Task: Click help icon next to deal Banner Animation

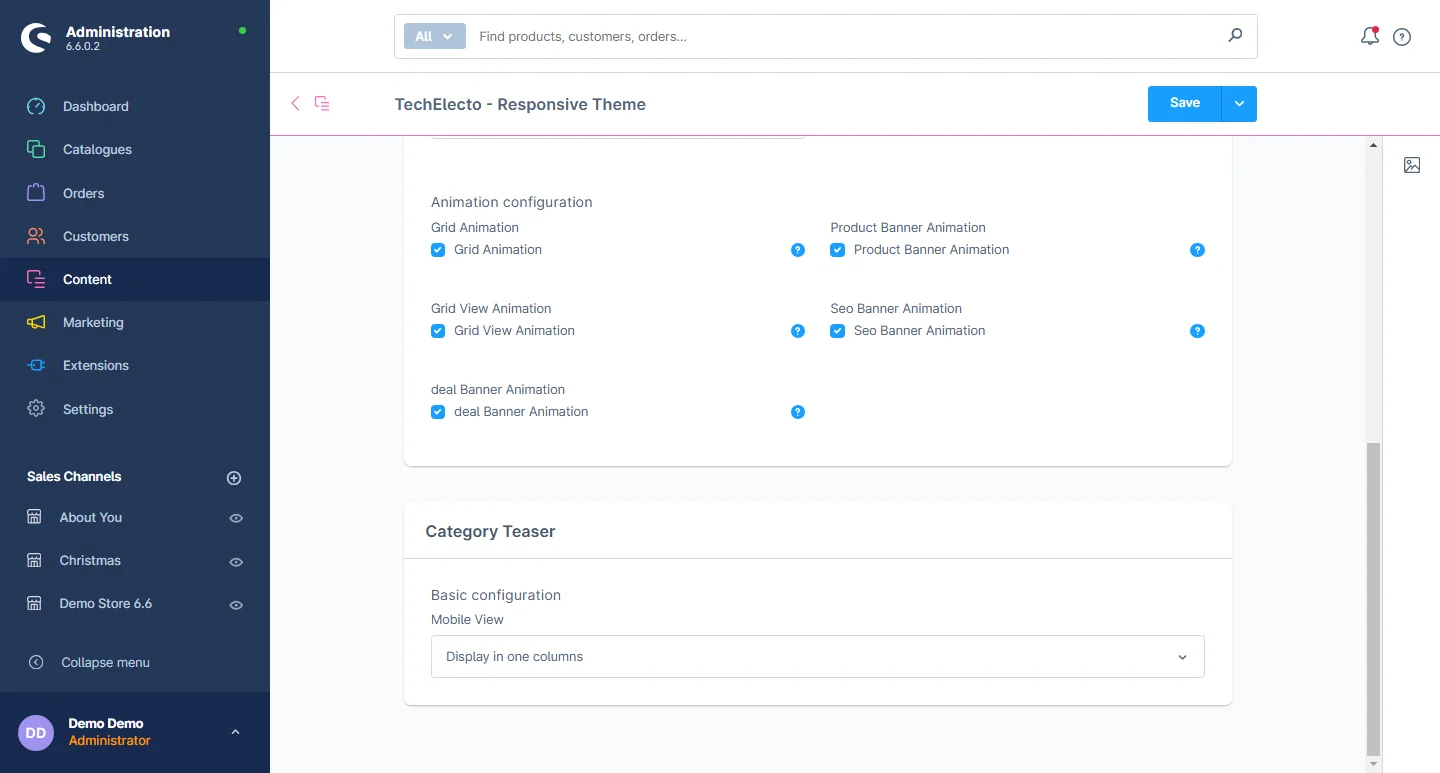Action: click(798, 412)
